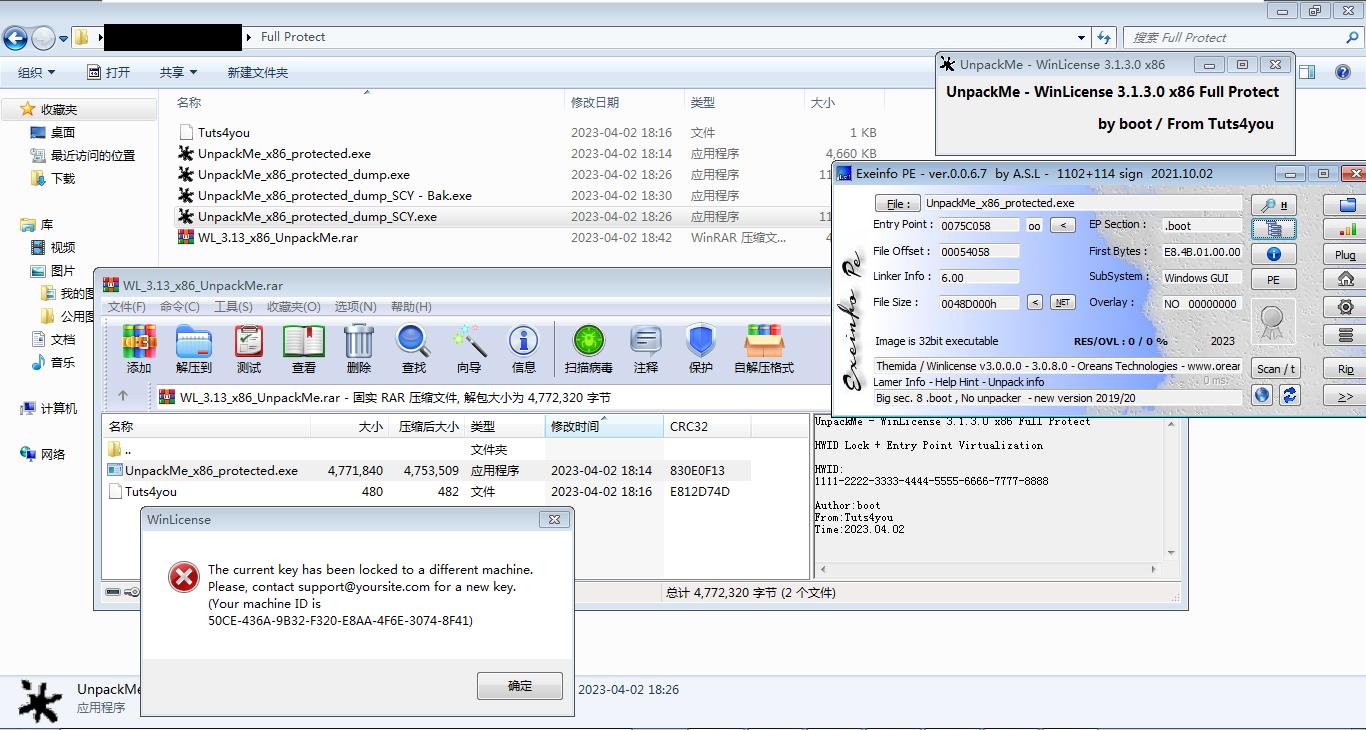The image size is (1366, 730).
Task: Select WL_3.13_x86_UnpackMe.rar in the Explorer list
Action: point(278,237)
